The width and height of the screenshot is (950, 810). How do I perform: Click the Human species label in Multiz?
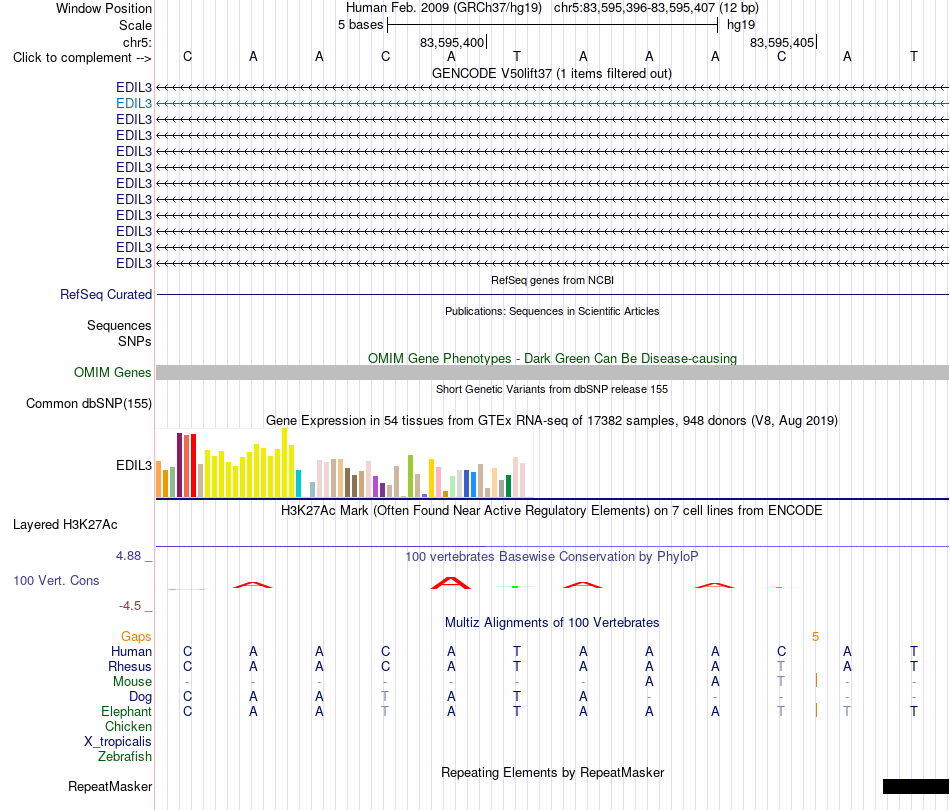131,652
